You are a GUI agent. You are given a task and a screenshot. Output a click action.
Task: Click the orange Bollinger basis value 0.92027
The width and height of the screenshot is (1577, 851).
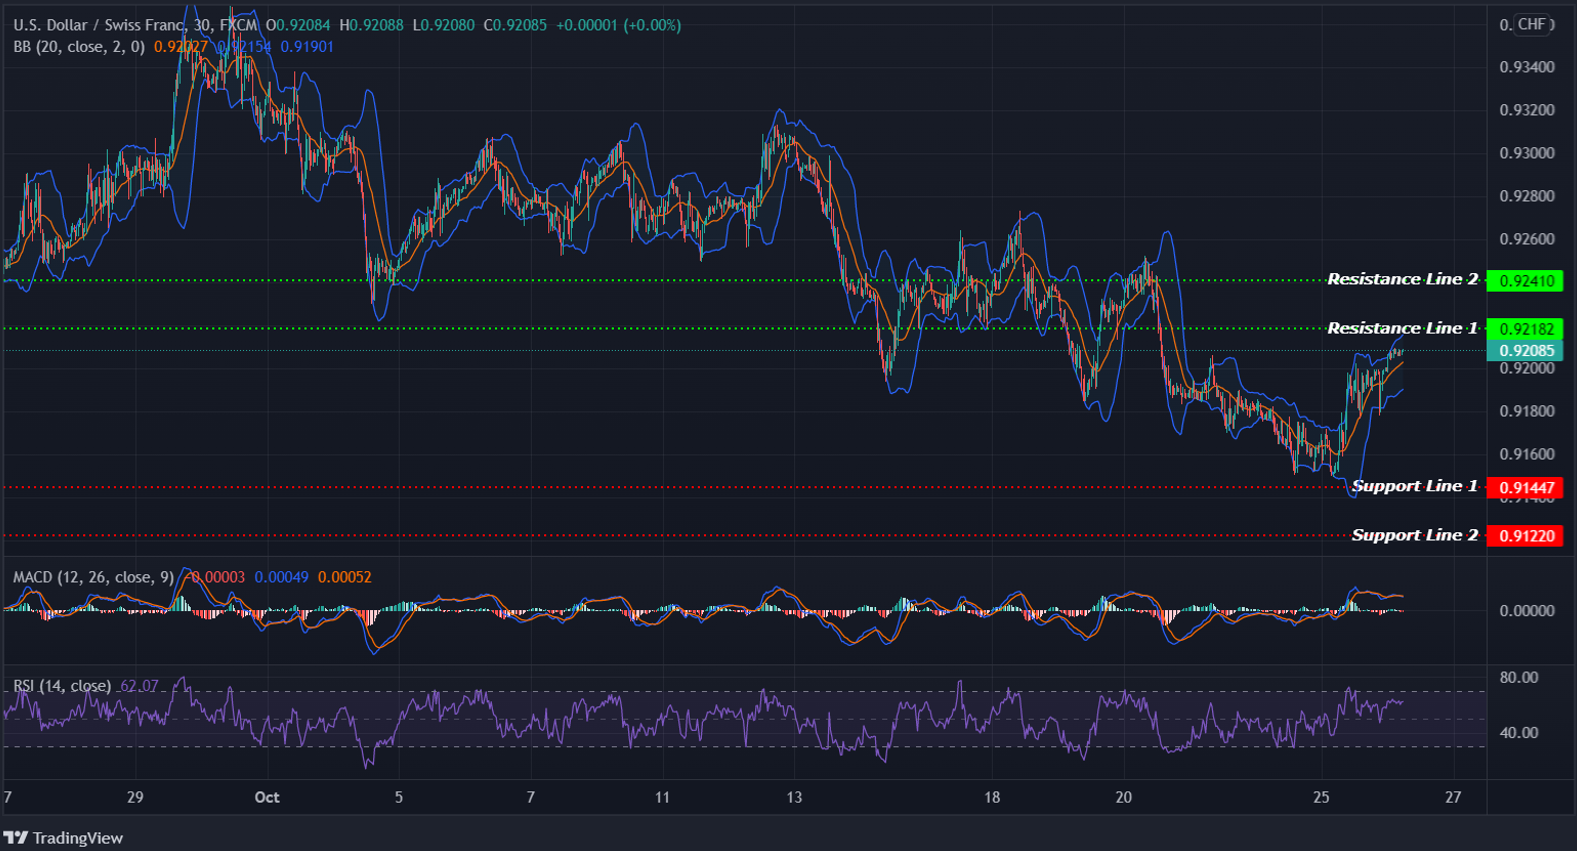[x=181, y=47]
